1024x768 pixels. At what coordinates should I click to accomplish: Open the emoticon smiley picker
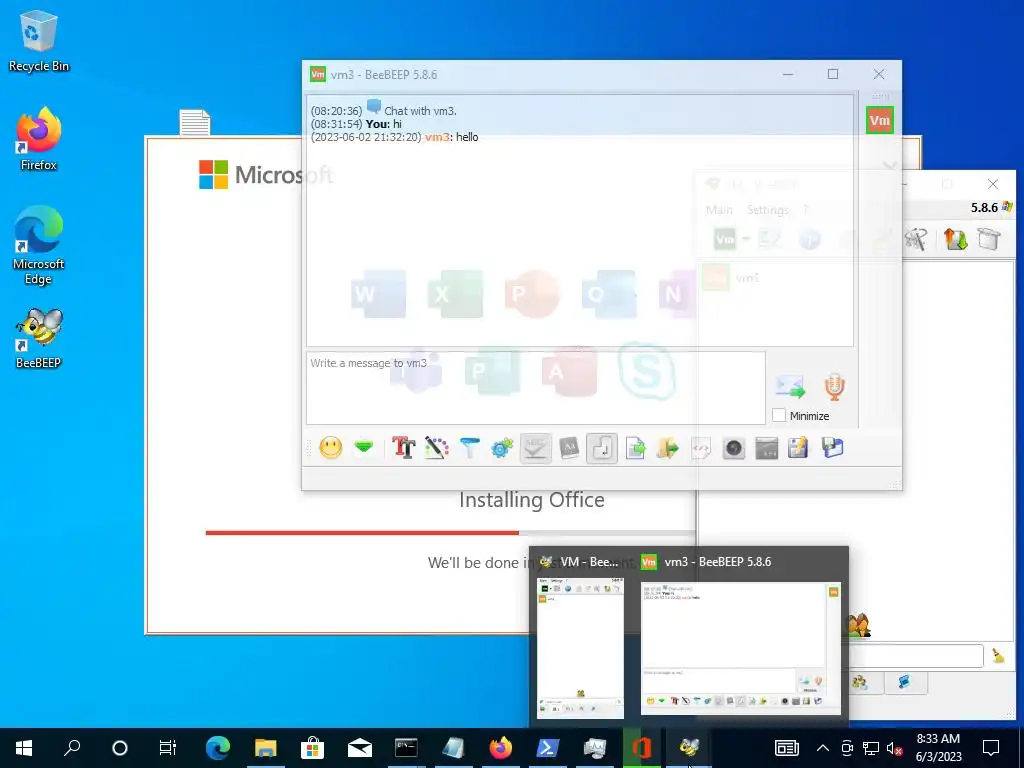point(330,448)
